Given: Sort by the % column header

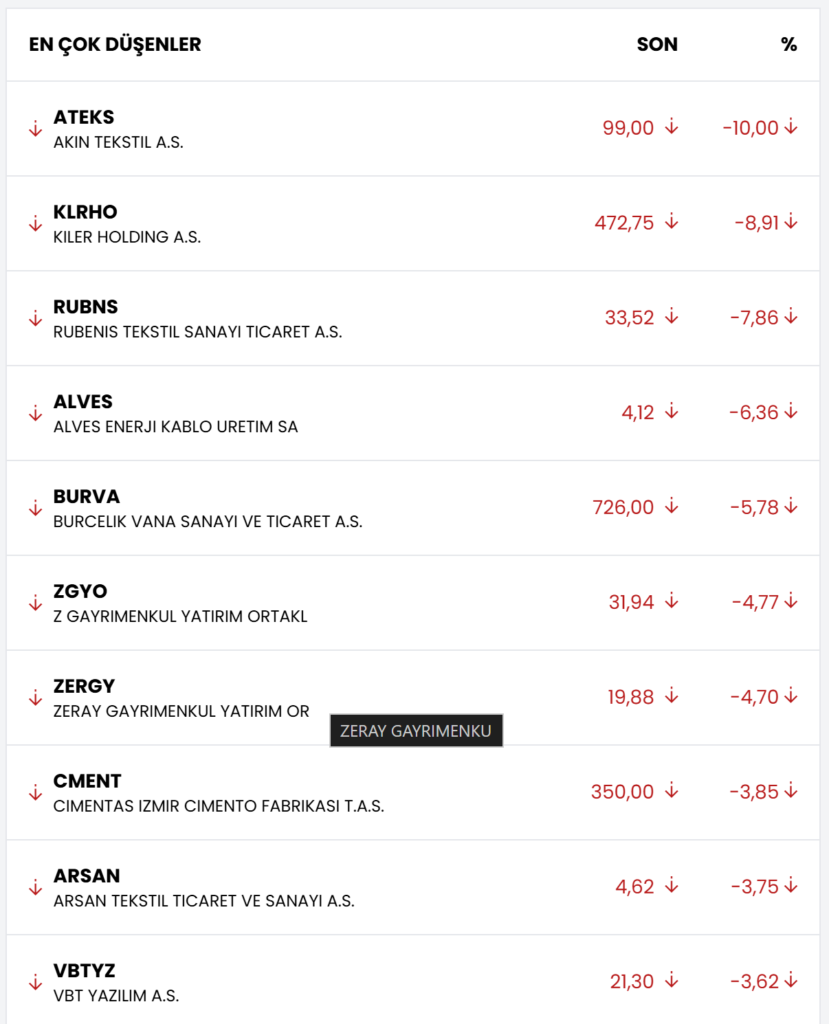Looking at the screenshot, I should pos(789,45).
